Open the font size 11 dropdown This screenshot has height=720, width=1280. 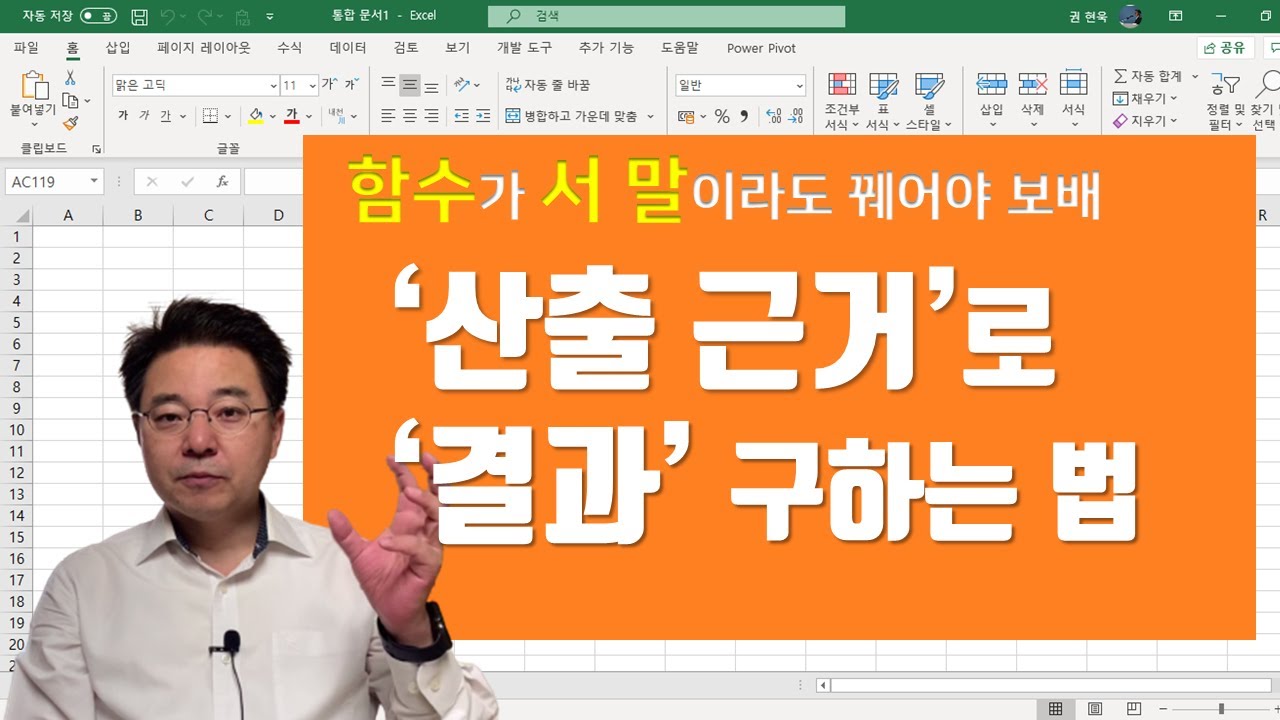point(312,86)
